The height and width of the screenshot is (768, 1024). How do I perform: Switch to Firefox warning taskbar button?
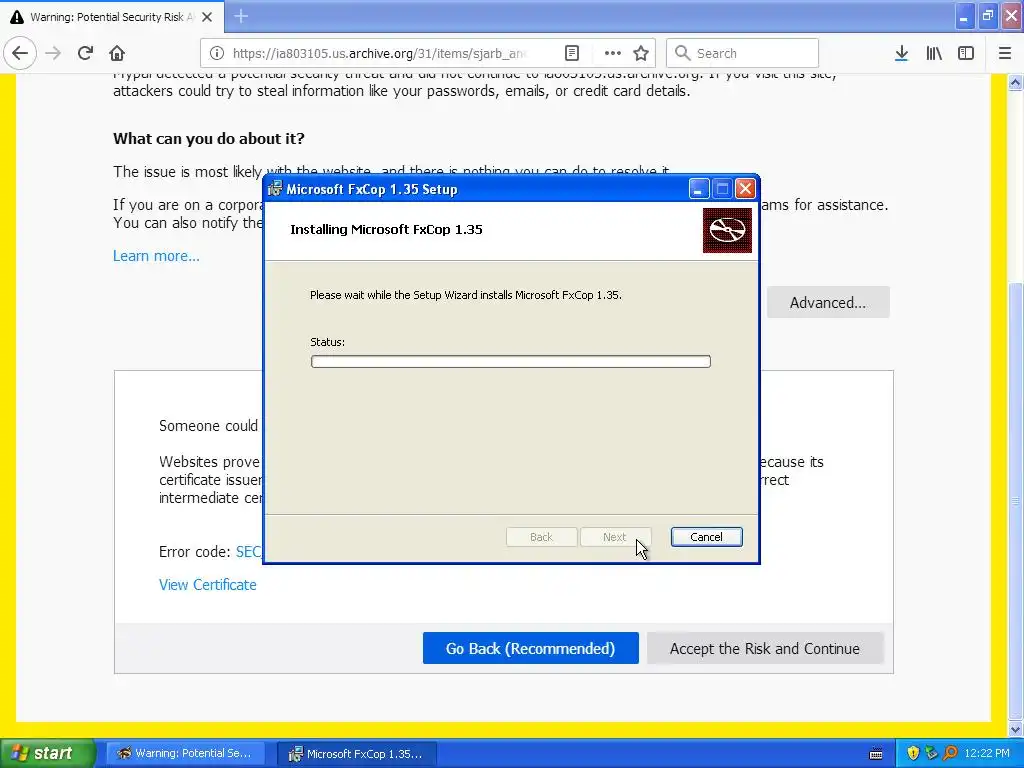185,753
